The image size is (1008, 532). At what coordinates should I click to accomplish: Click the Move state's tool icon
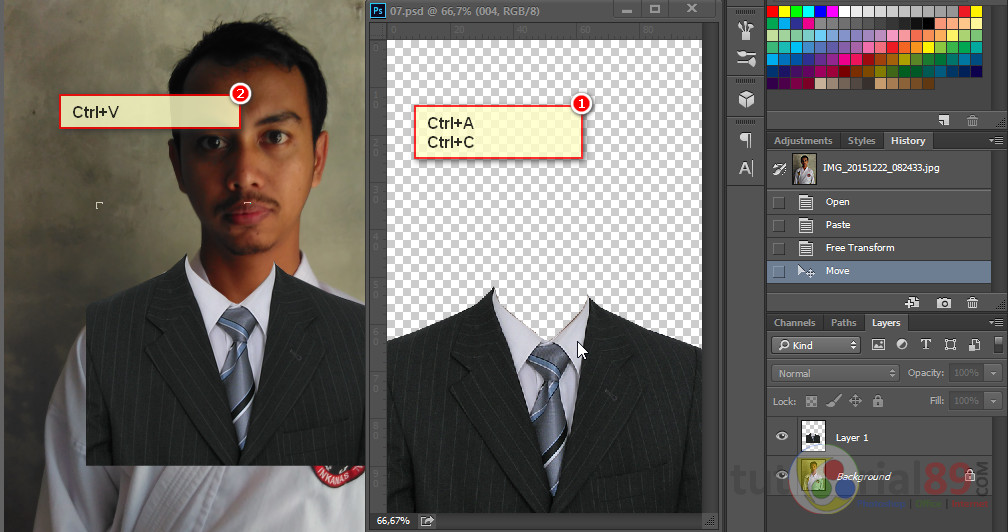coord(806,271)
